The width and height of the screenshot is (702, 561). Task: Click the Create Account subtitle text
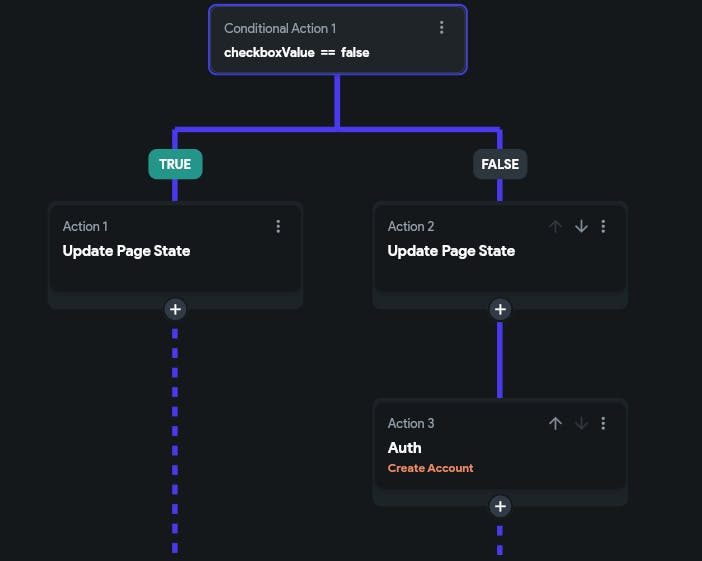coord(430,468)
